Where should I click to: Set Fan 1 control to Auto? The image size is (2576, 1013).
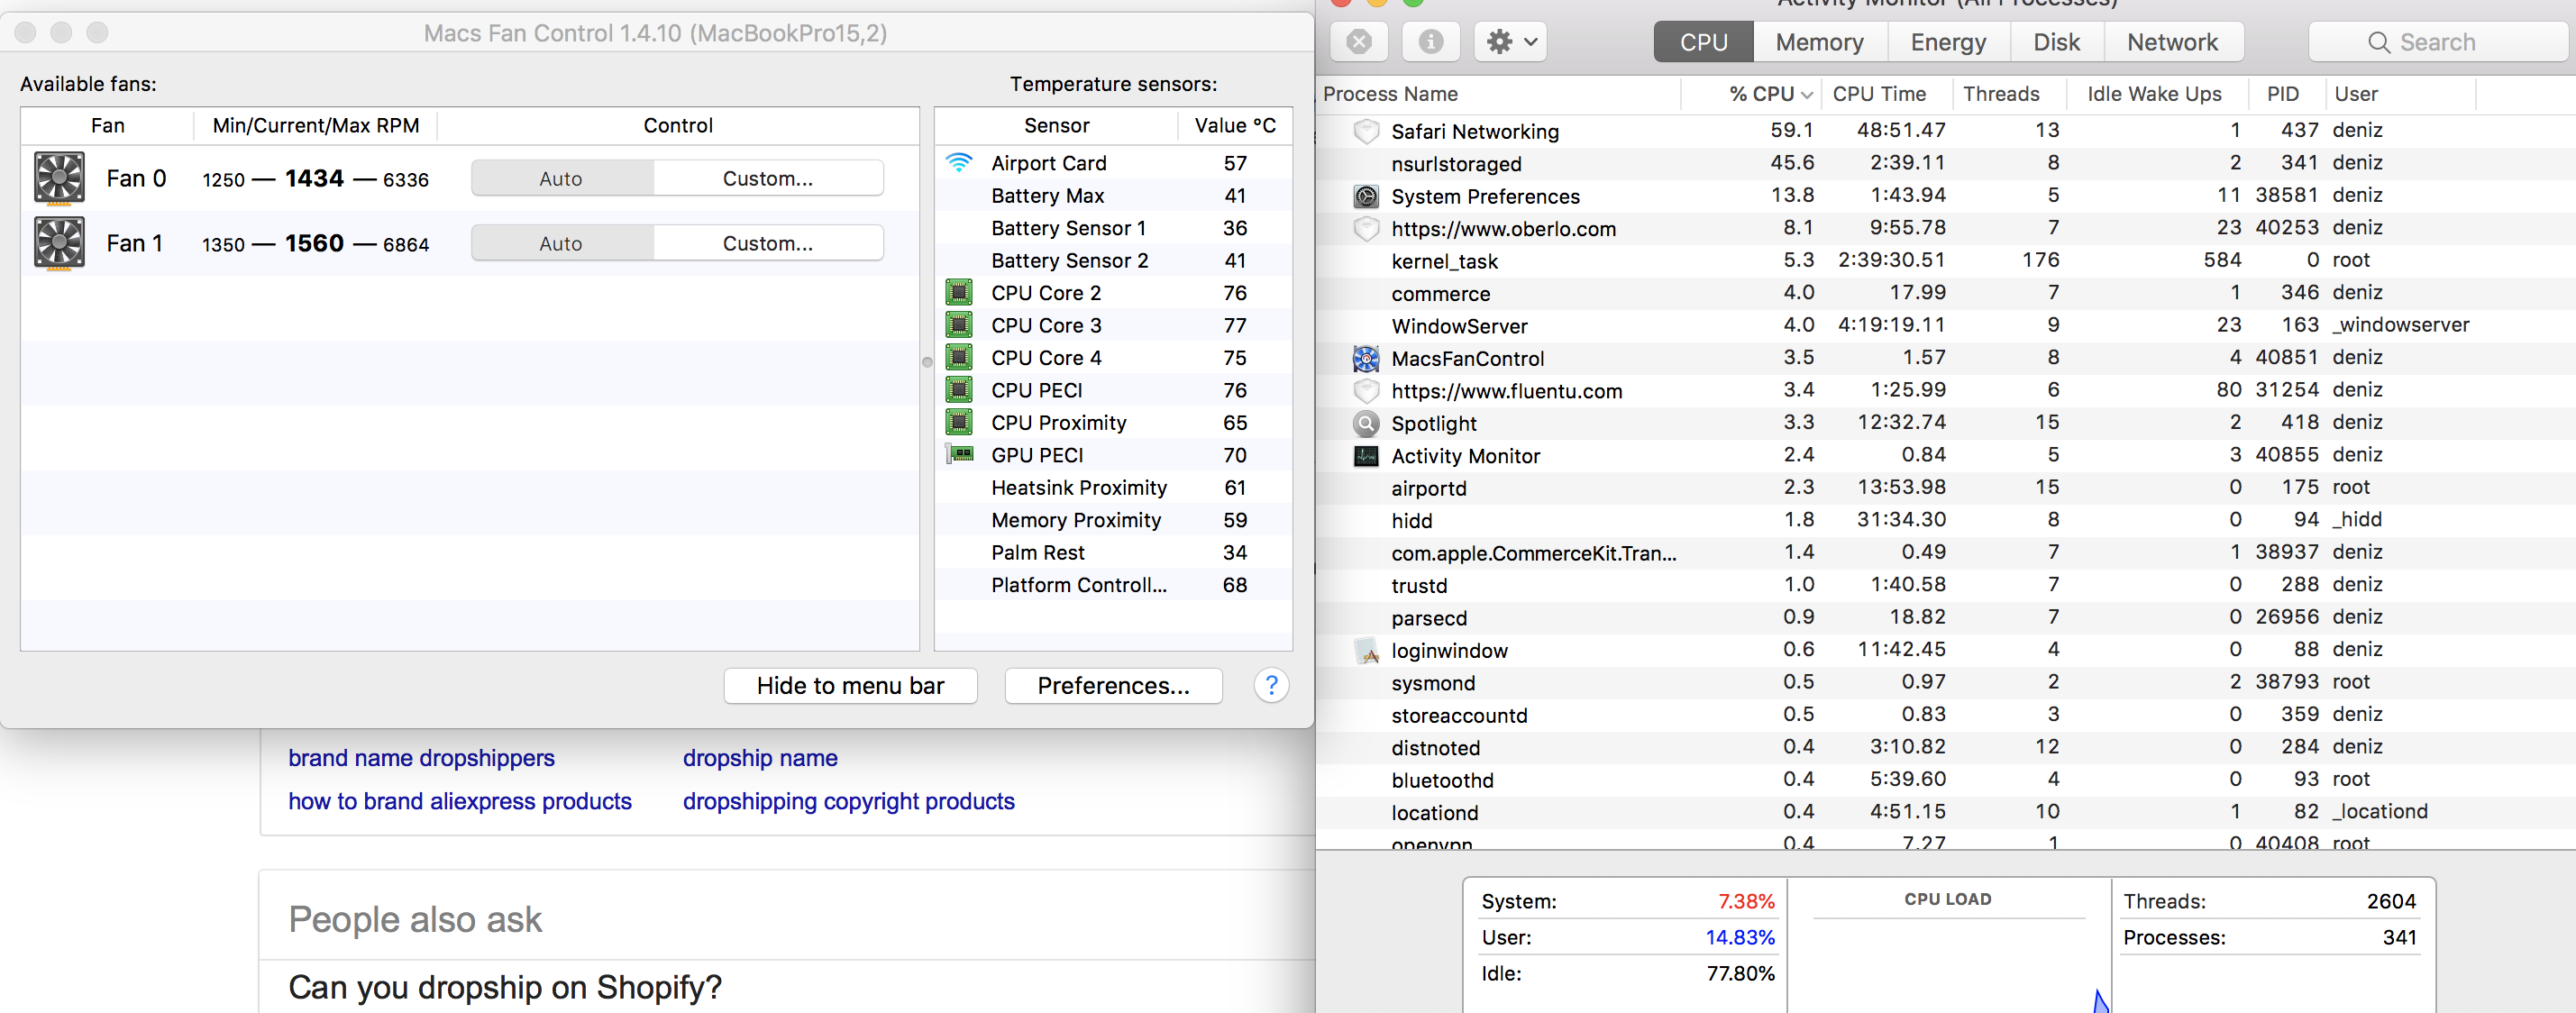point(561,244)
